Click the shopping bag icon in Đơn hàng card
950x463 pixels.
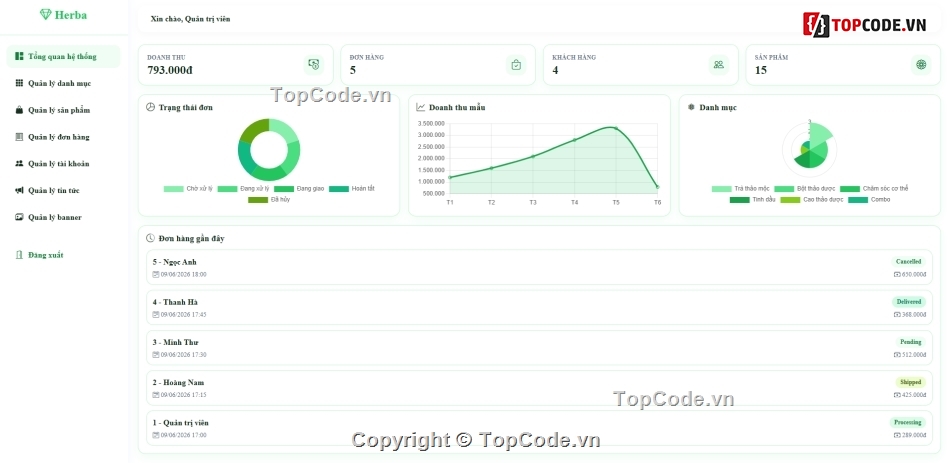click(x=516, y=65)
